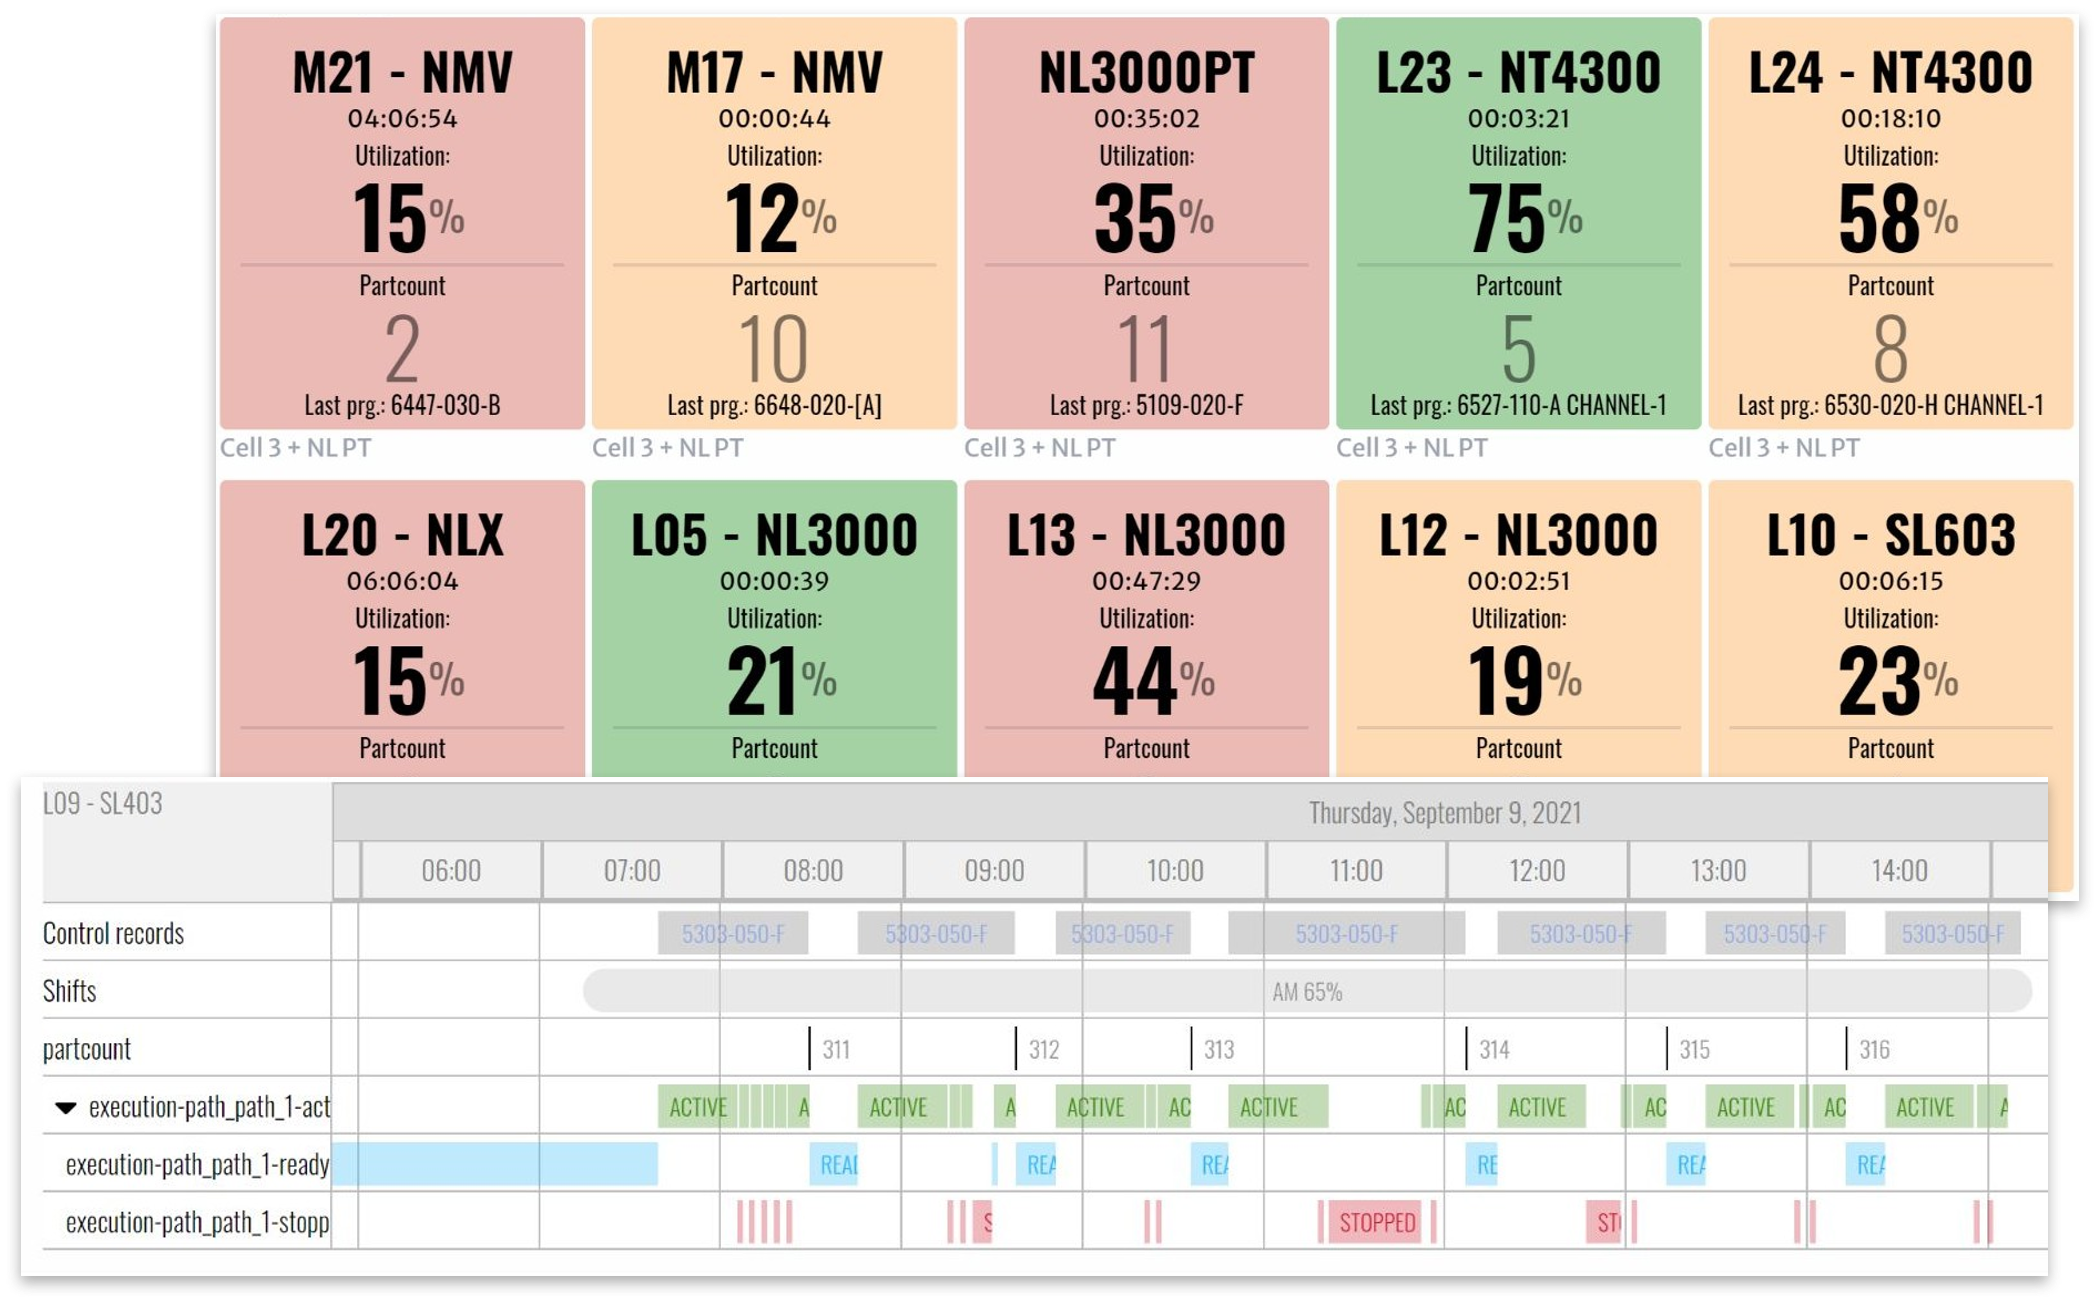The image size is (2100, 1303).
Task: Open the M21 - NMV machine tile
Action: coord(402,223)
